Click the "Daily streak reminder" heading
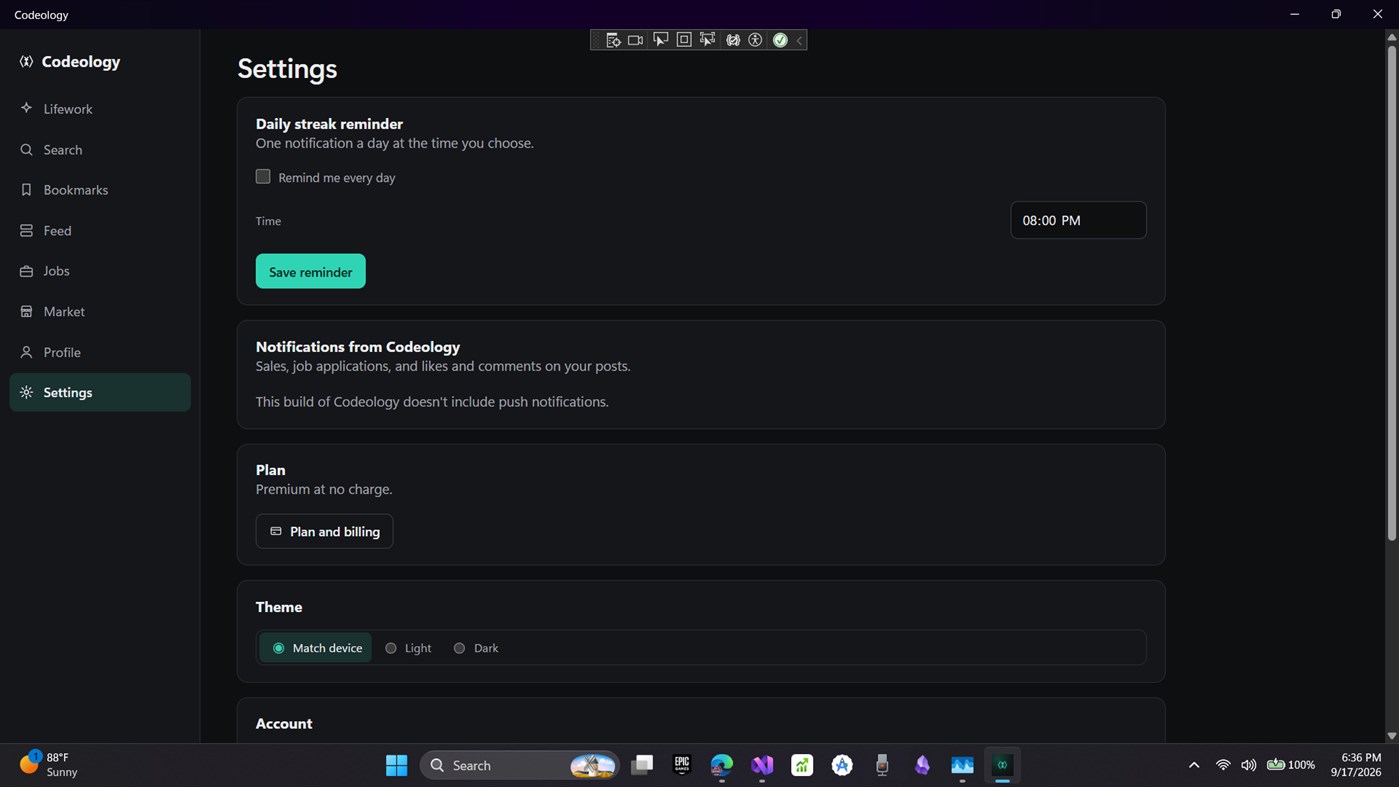 tap(329, 124)
